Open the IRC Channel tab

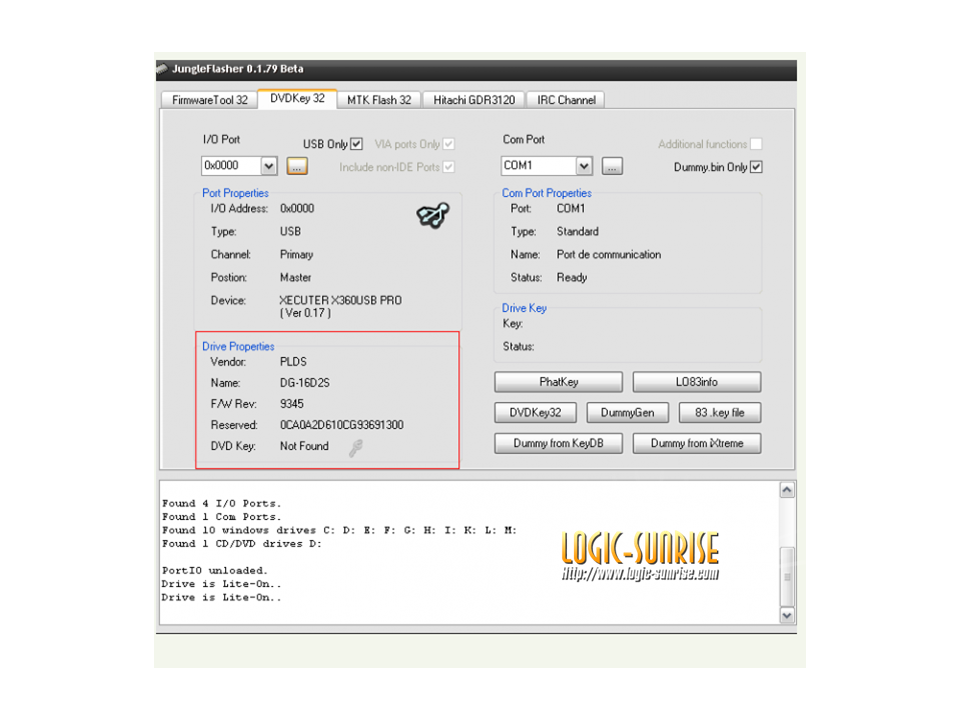point(566,100)
